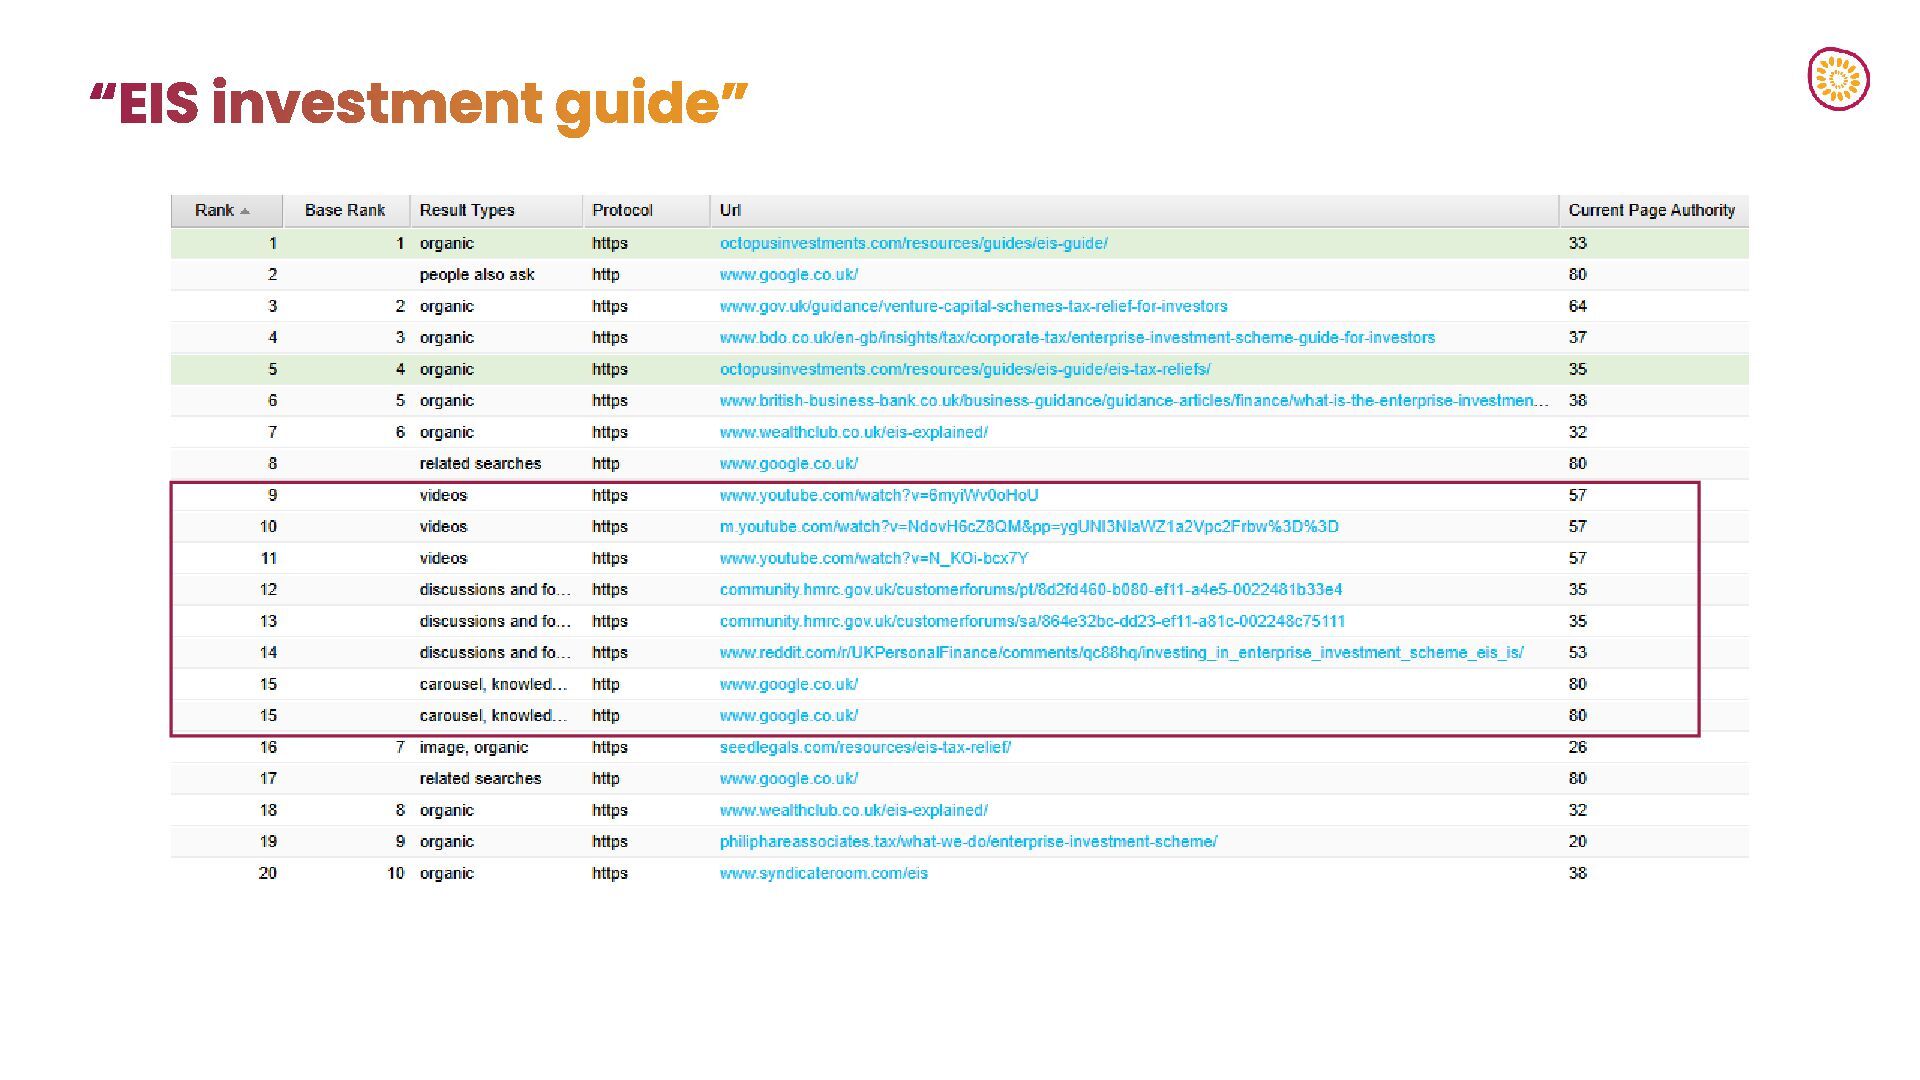Image resolution: width=1920 pixels, height=1080 pixels.
Task: Open the reddit UKPersonalFinance link
Action: 1121,652
